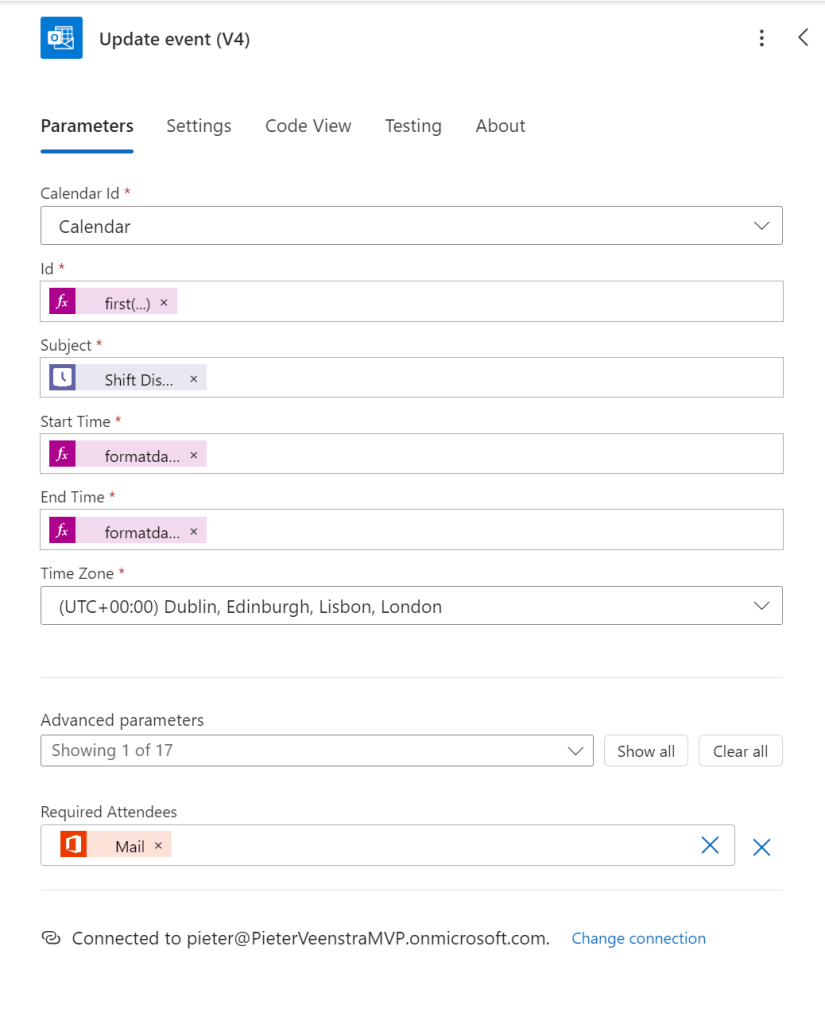Open the Code View tab
This screenshot has width=825, height=1024.
click(x=308, y=126)
